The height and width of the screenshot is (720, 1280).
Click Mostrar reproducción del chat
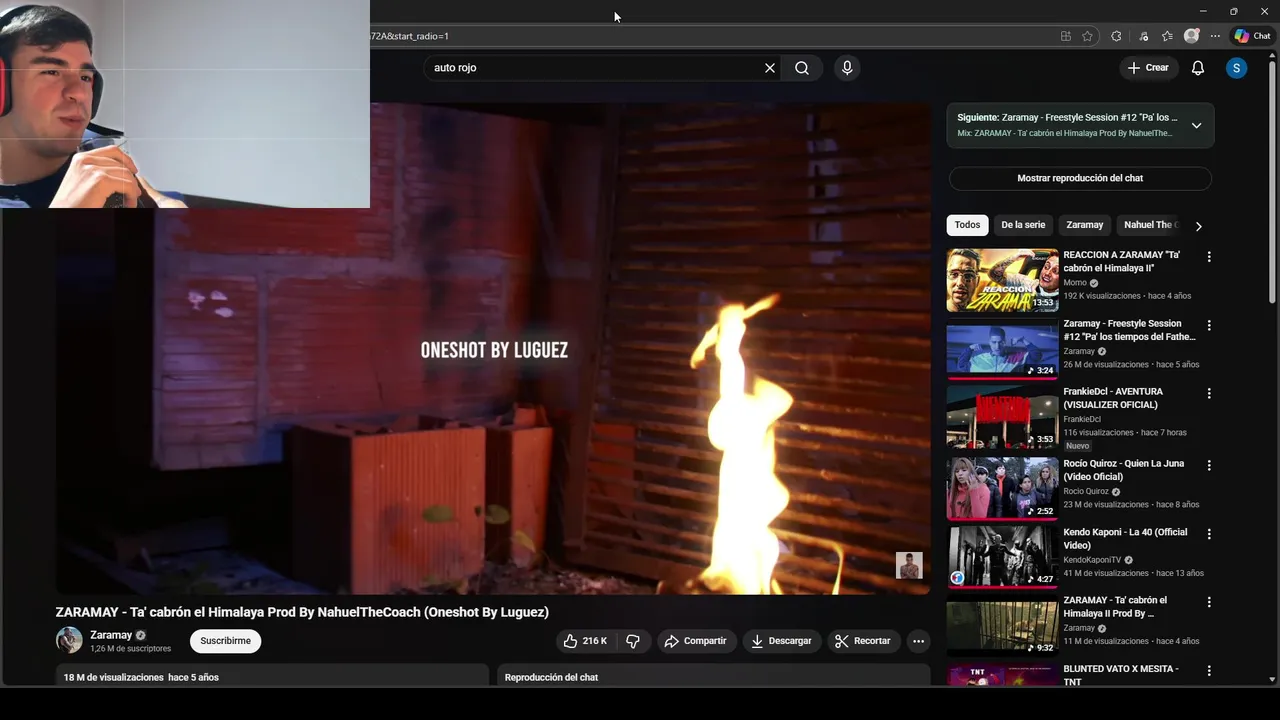click(x=1080, y=178)
